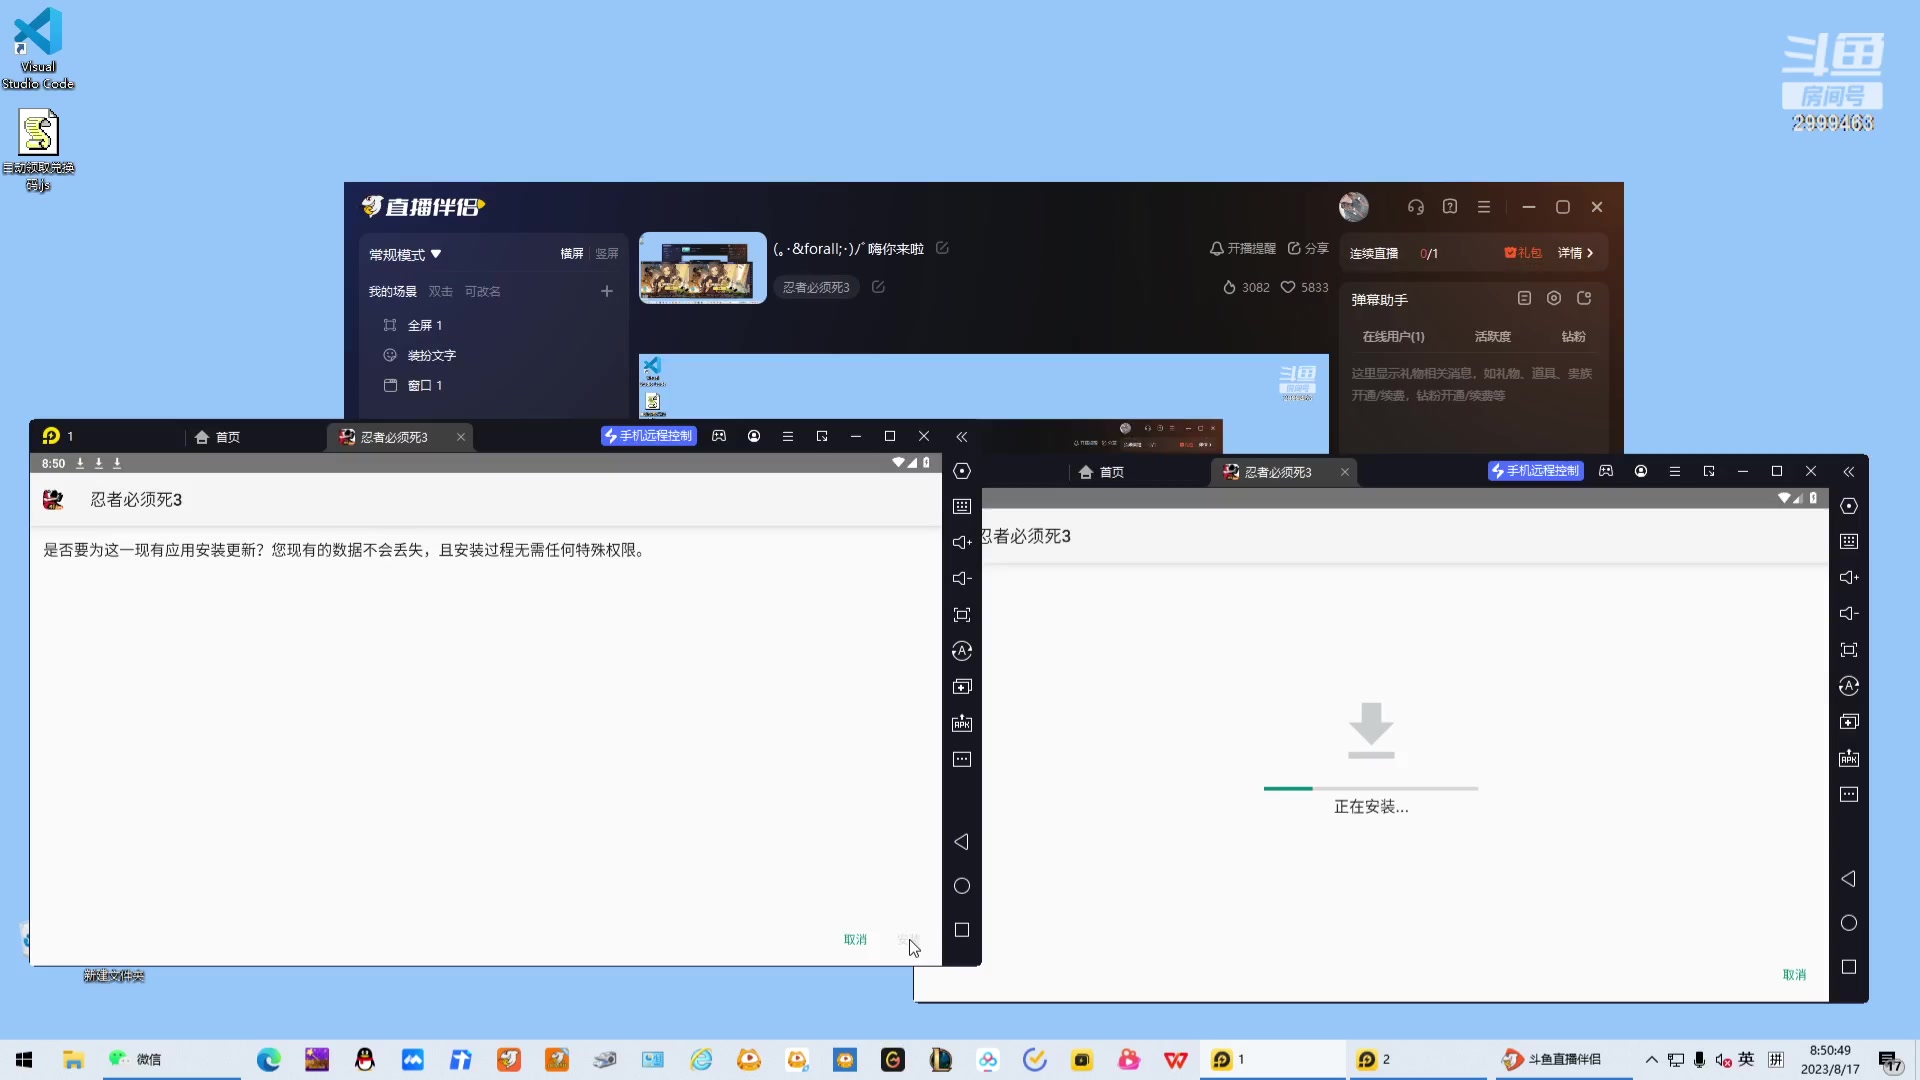This screenshot has height=1080, width=1920.
Task: Expand 详情 chevron for 连续直播
Action: point(1576,253)
